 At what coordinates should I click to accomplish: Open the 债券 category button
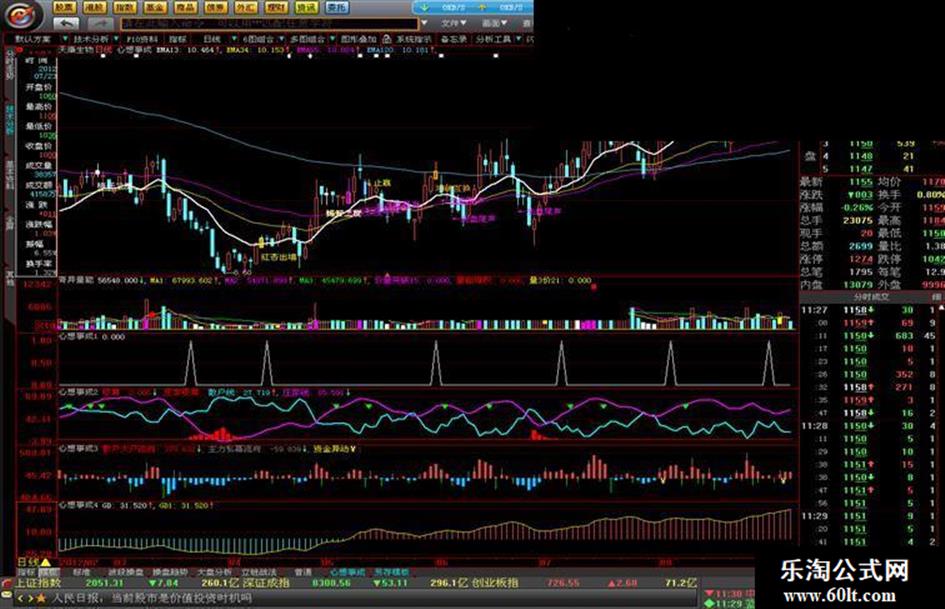(x=215, y=7)
